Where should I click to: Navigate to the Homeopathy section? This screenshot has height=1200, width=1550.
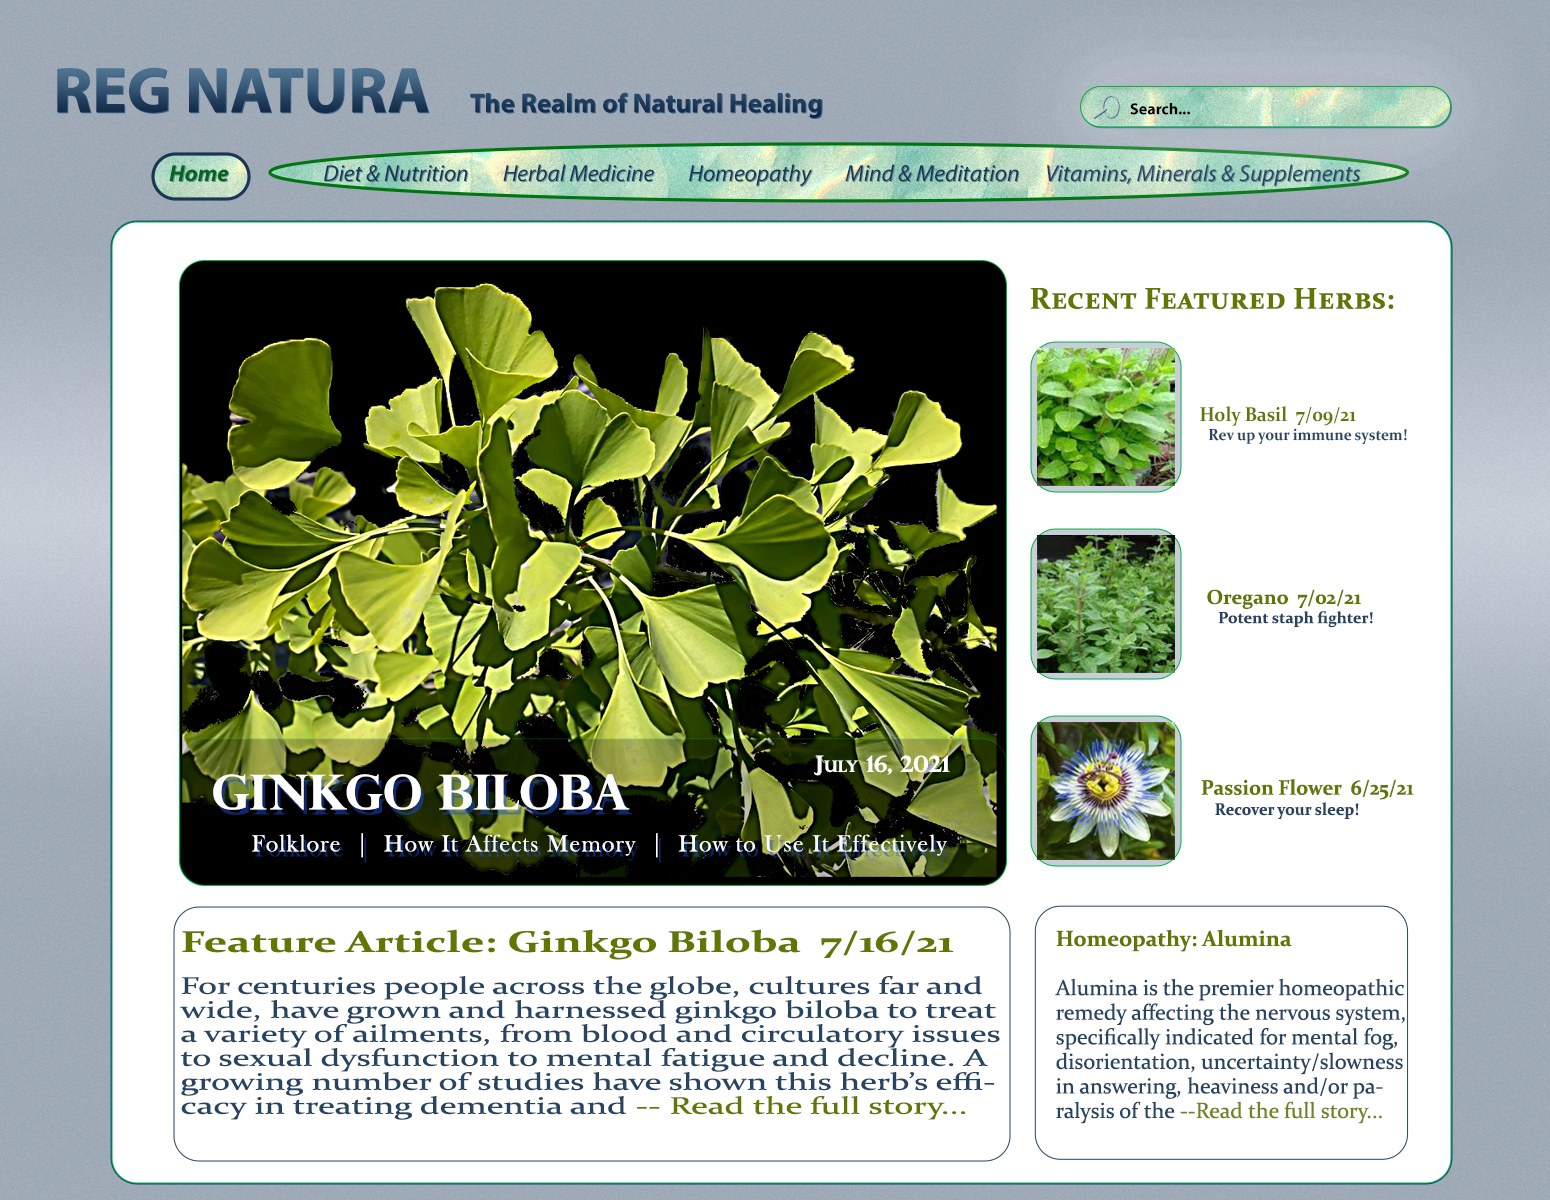tap(749, 174)
